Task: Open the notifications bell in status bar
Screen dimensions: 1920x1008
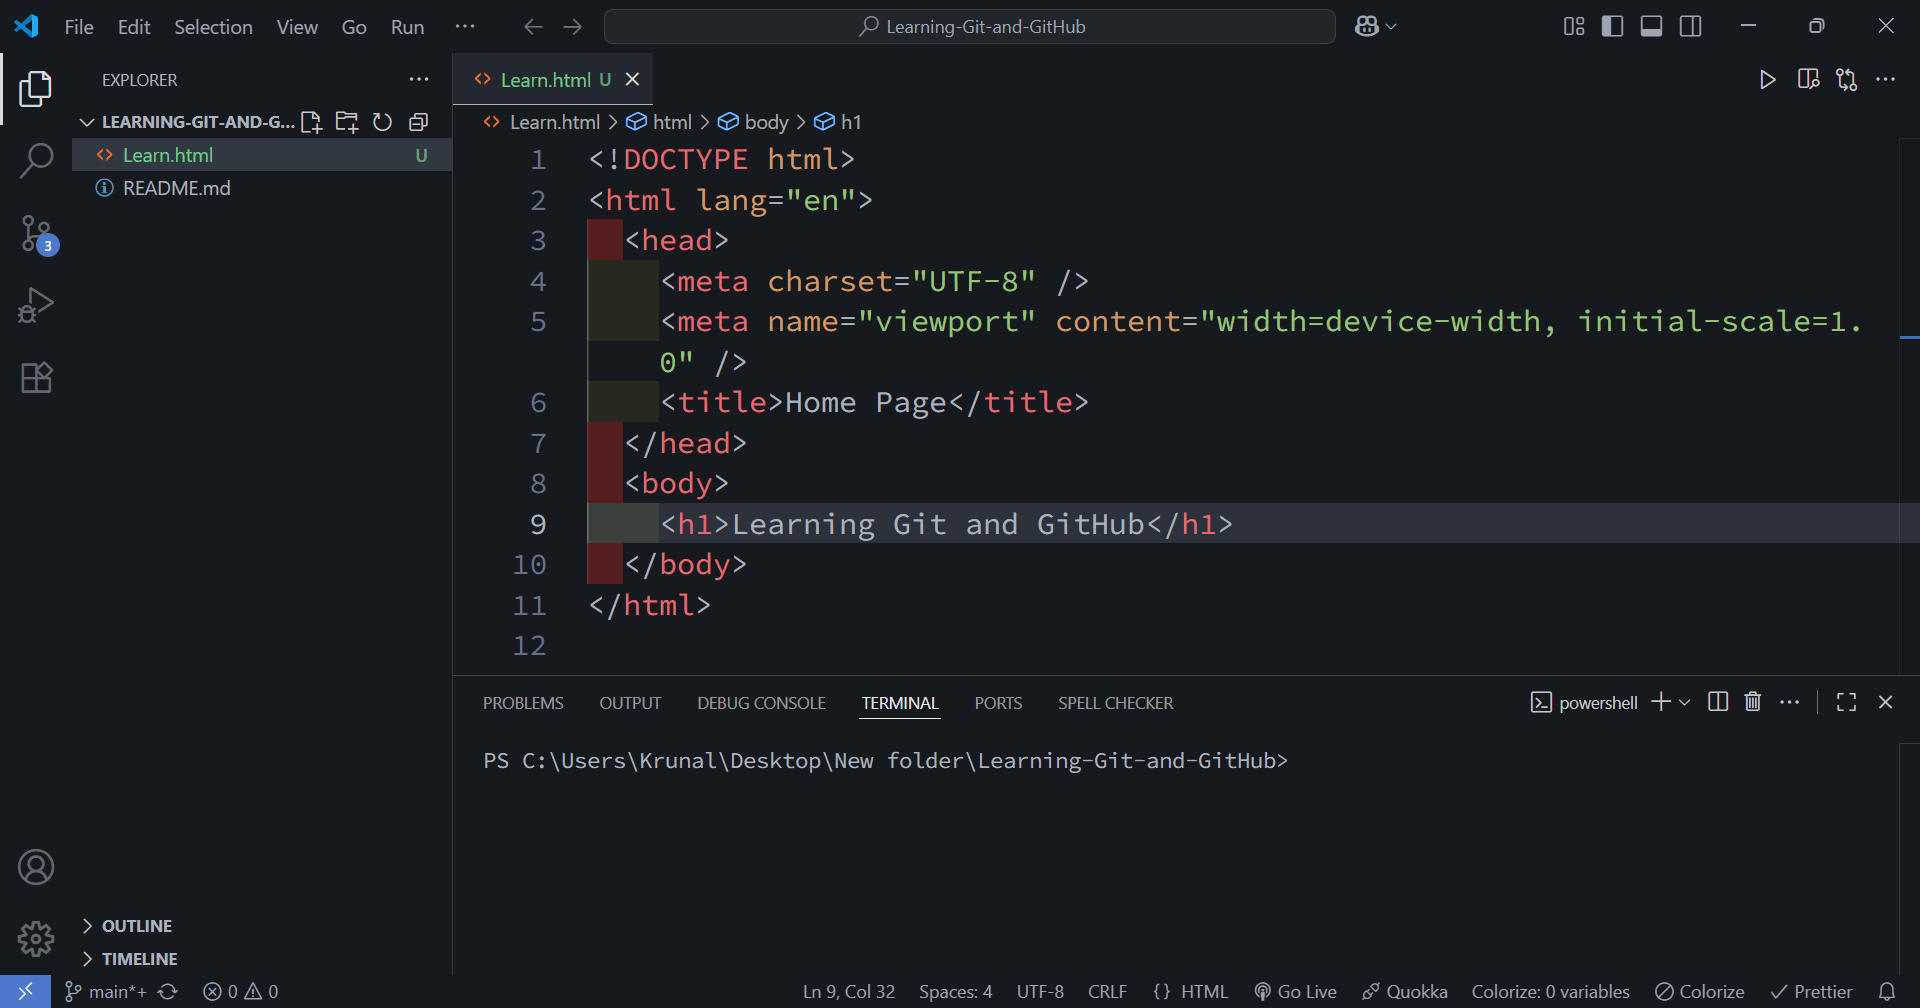Action: (x=1887, y=992)
